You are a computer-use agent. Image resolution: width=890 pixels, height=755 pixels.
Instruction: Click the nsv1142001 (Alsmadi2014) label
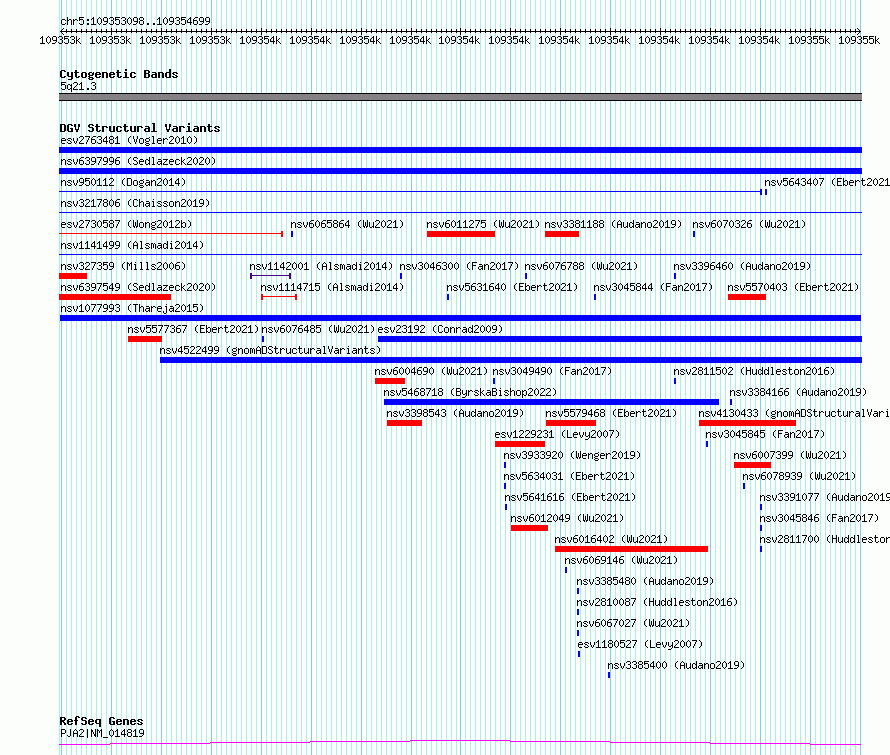point(321,266)
